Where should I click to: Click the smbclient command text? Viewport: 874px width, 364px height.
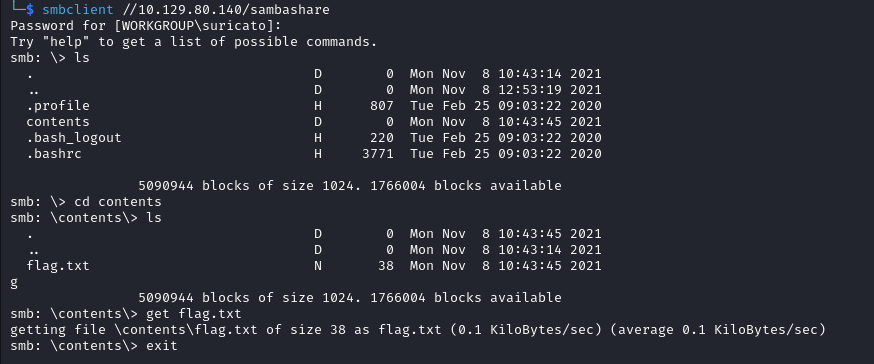click(x=77, y=9)
